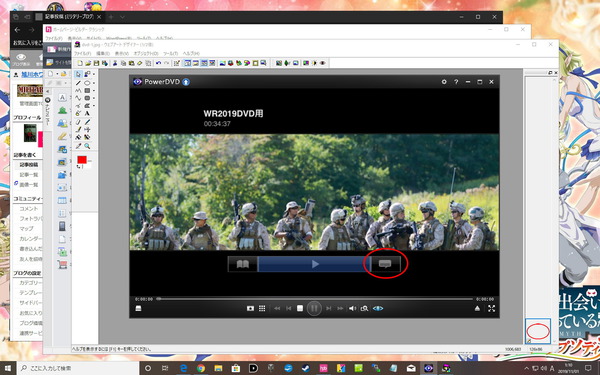Go to previous chapter in PowerDVD
600x375 pixels.
[289, 308]
